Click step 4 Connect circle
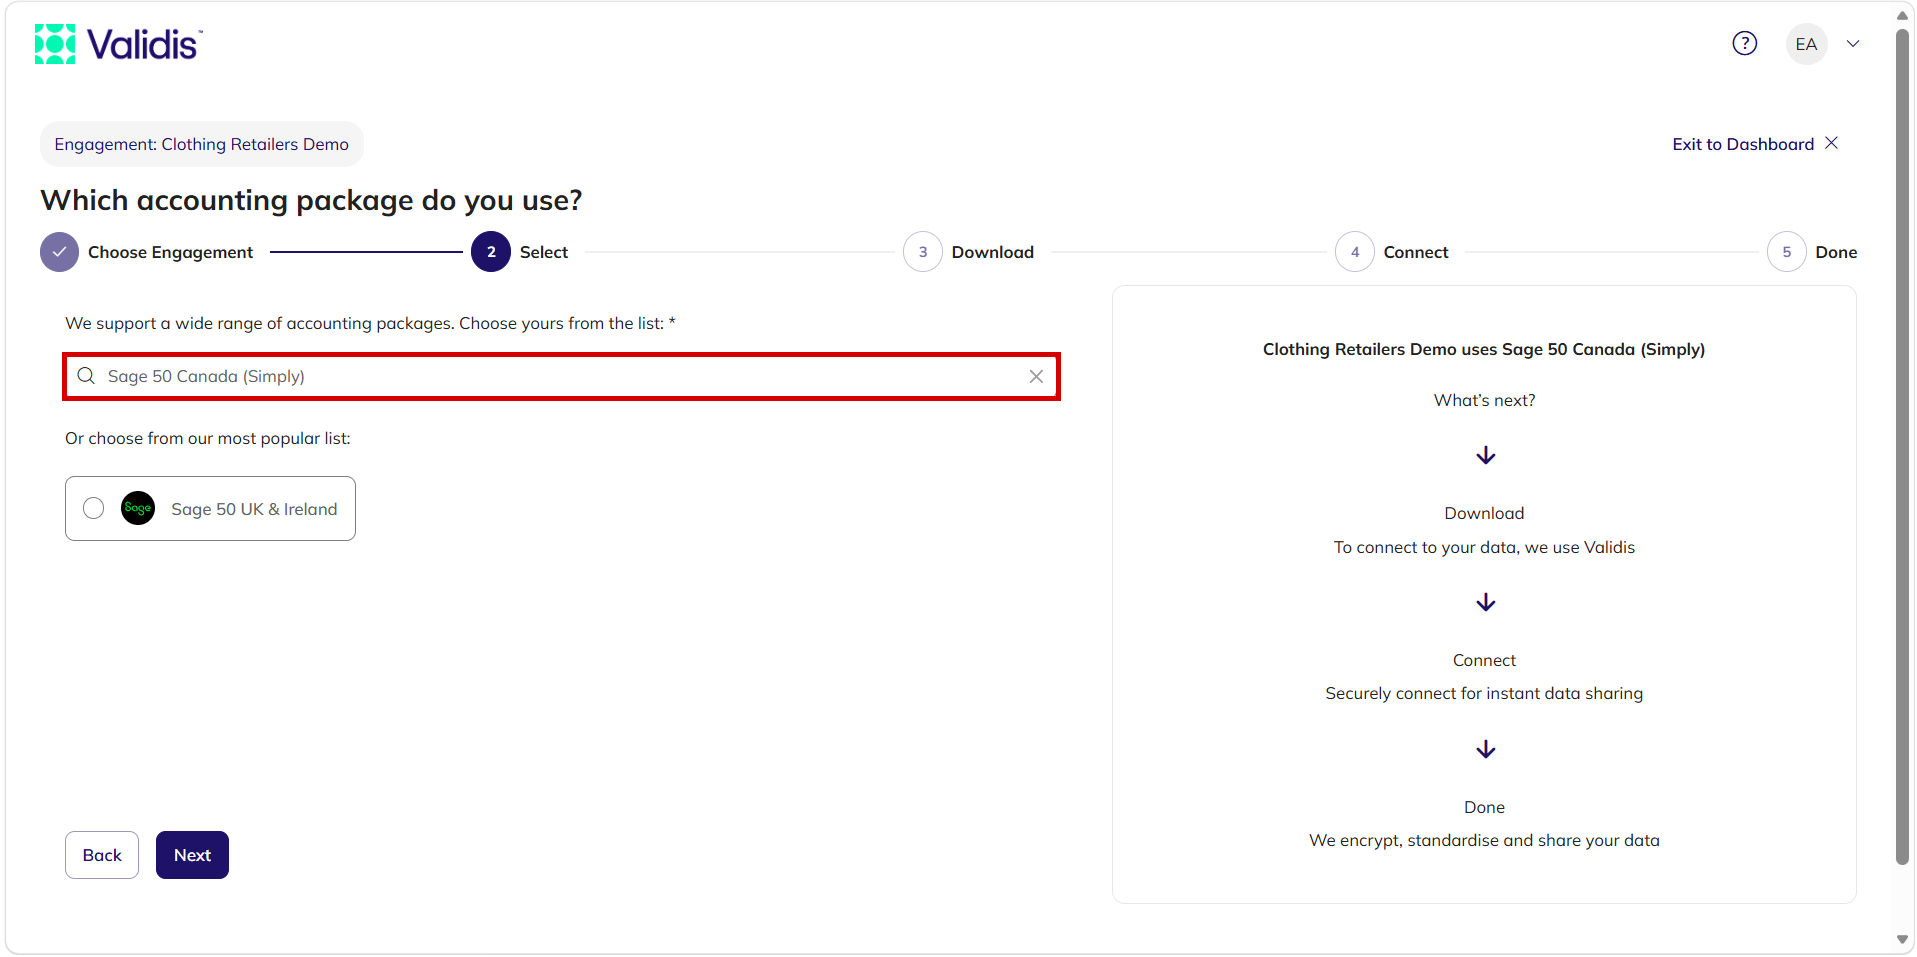Screen dimensions: 1917x957 [1355, 252]
